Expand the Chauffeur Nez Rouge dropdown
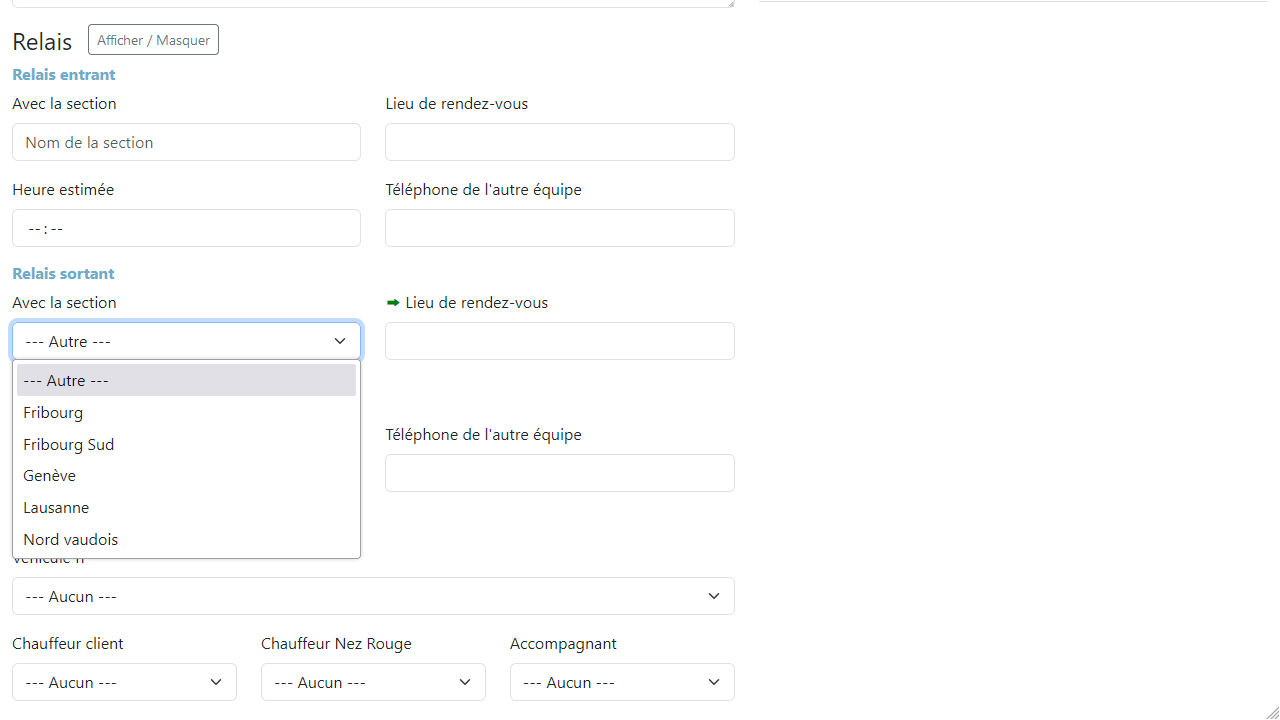 point(373,682)
